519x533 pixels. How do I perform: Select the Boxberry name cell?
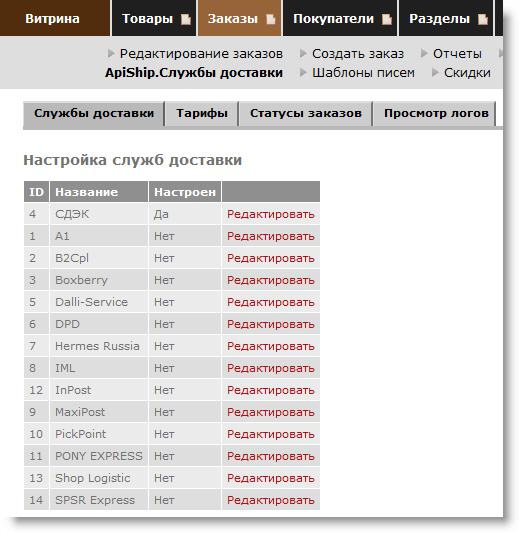tap(99, 280)
